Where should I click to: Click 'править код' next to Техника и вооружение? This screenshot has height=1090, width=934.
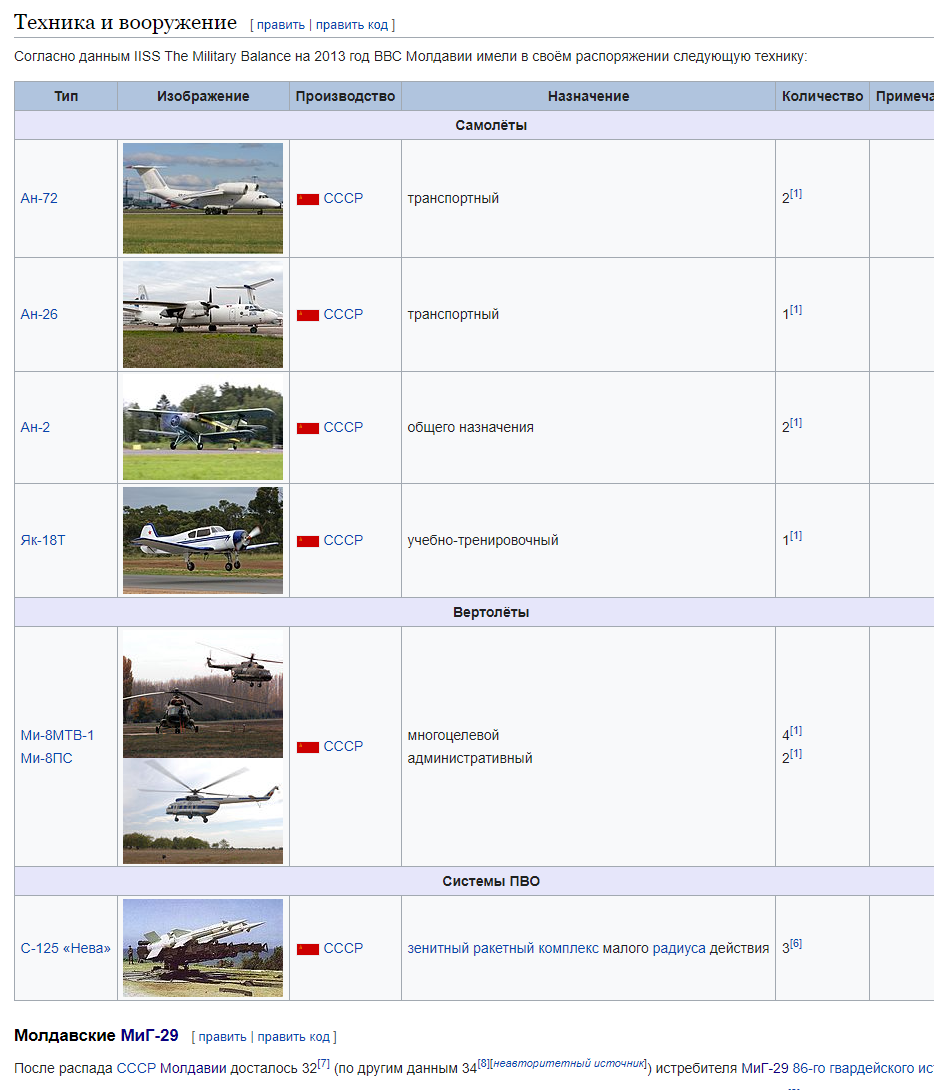point(352,25)
